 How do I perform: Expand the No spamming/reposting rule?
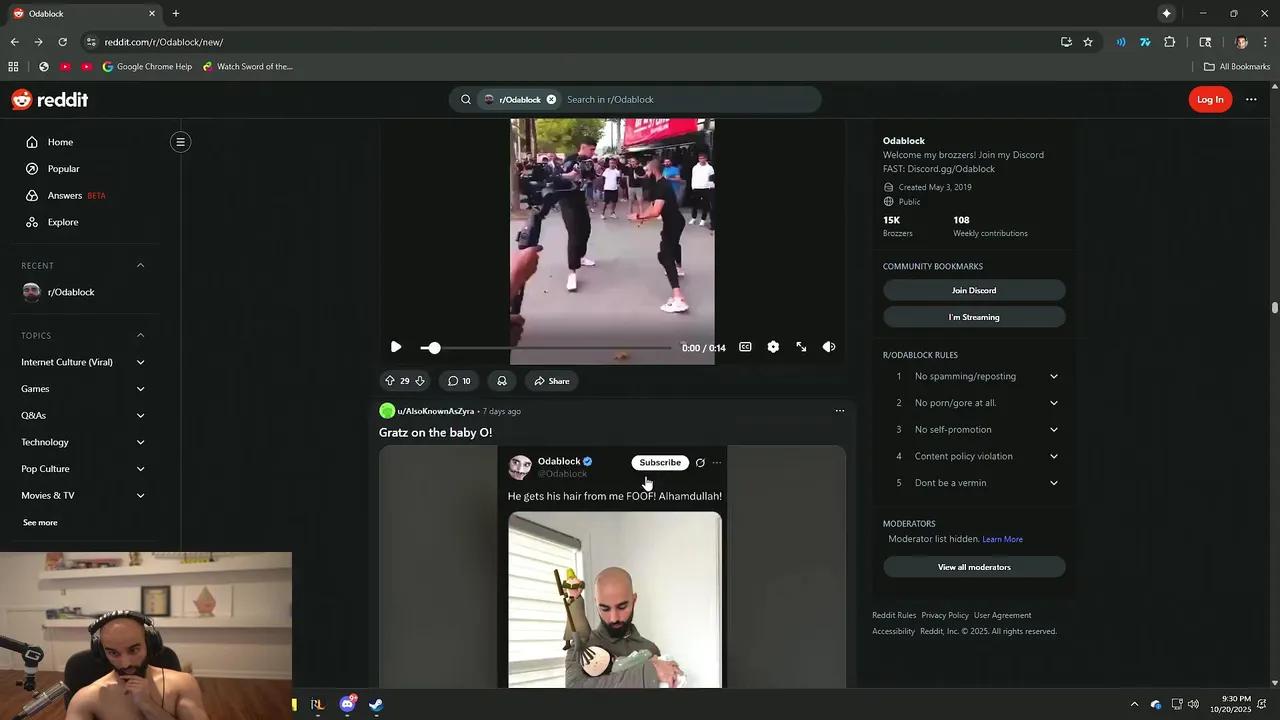tap(1053, 376)
